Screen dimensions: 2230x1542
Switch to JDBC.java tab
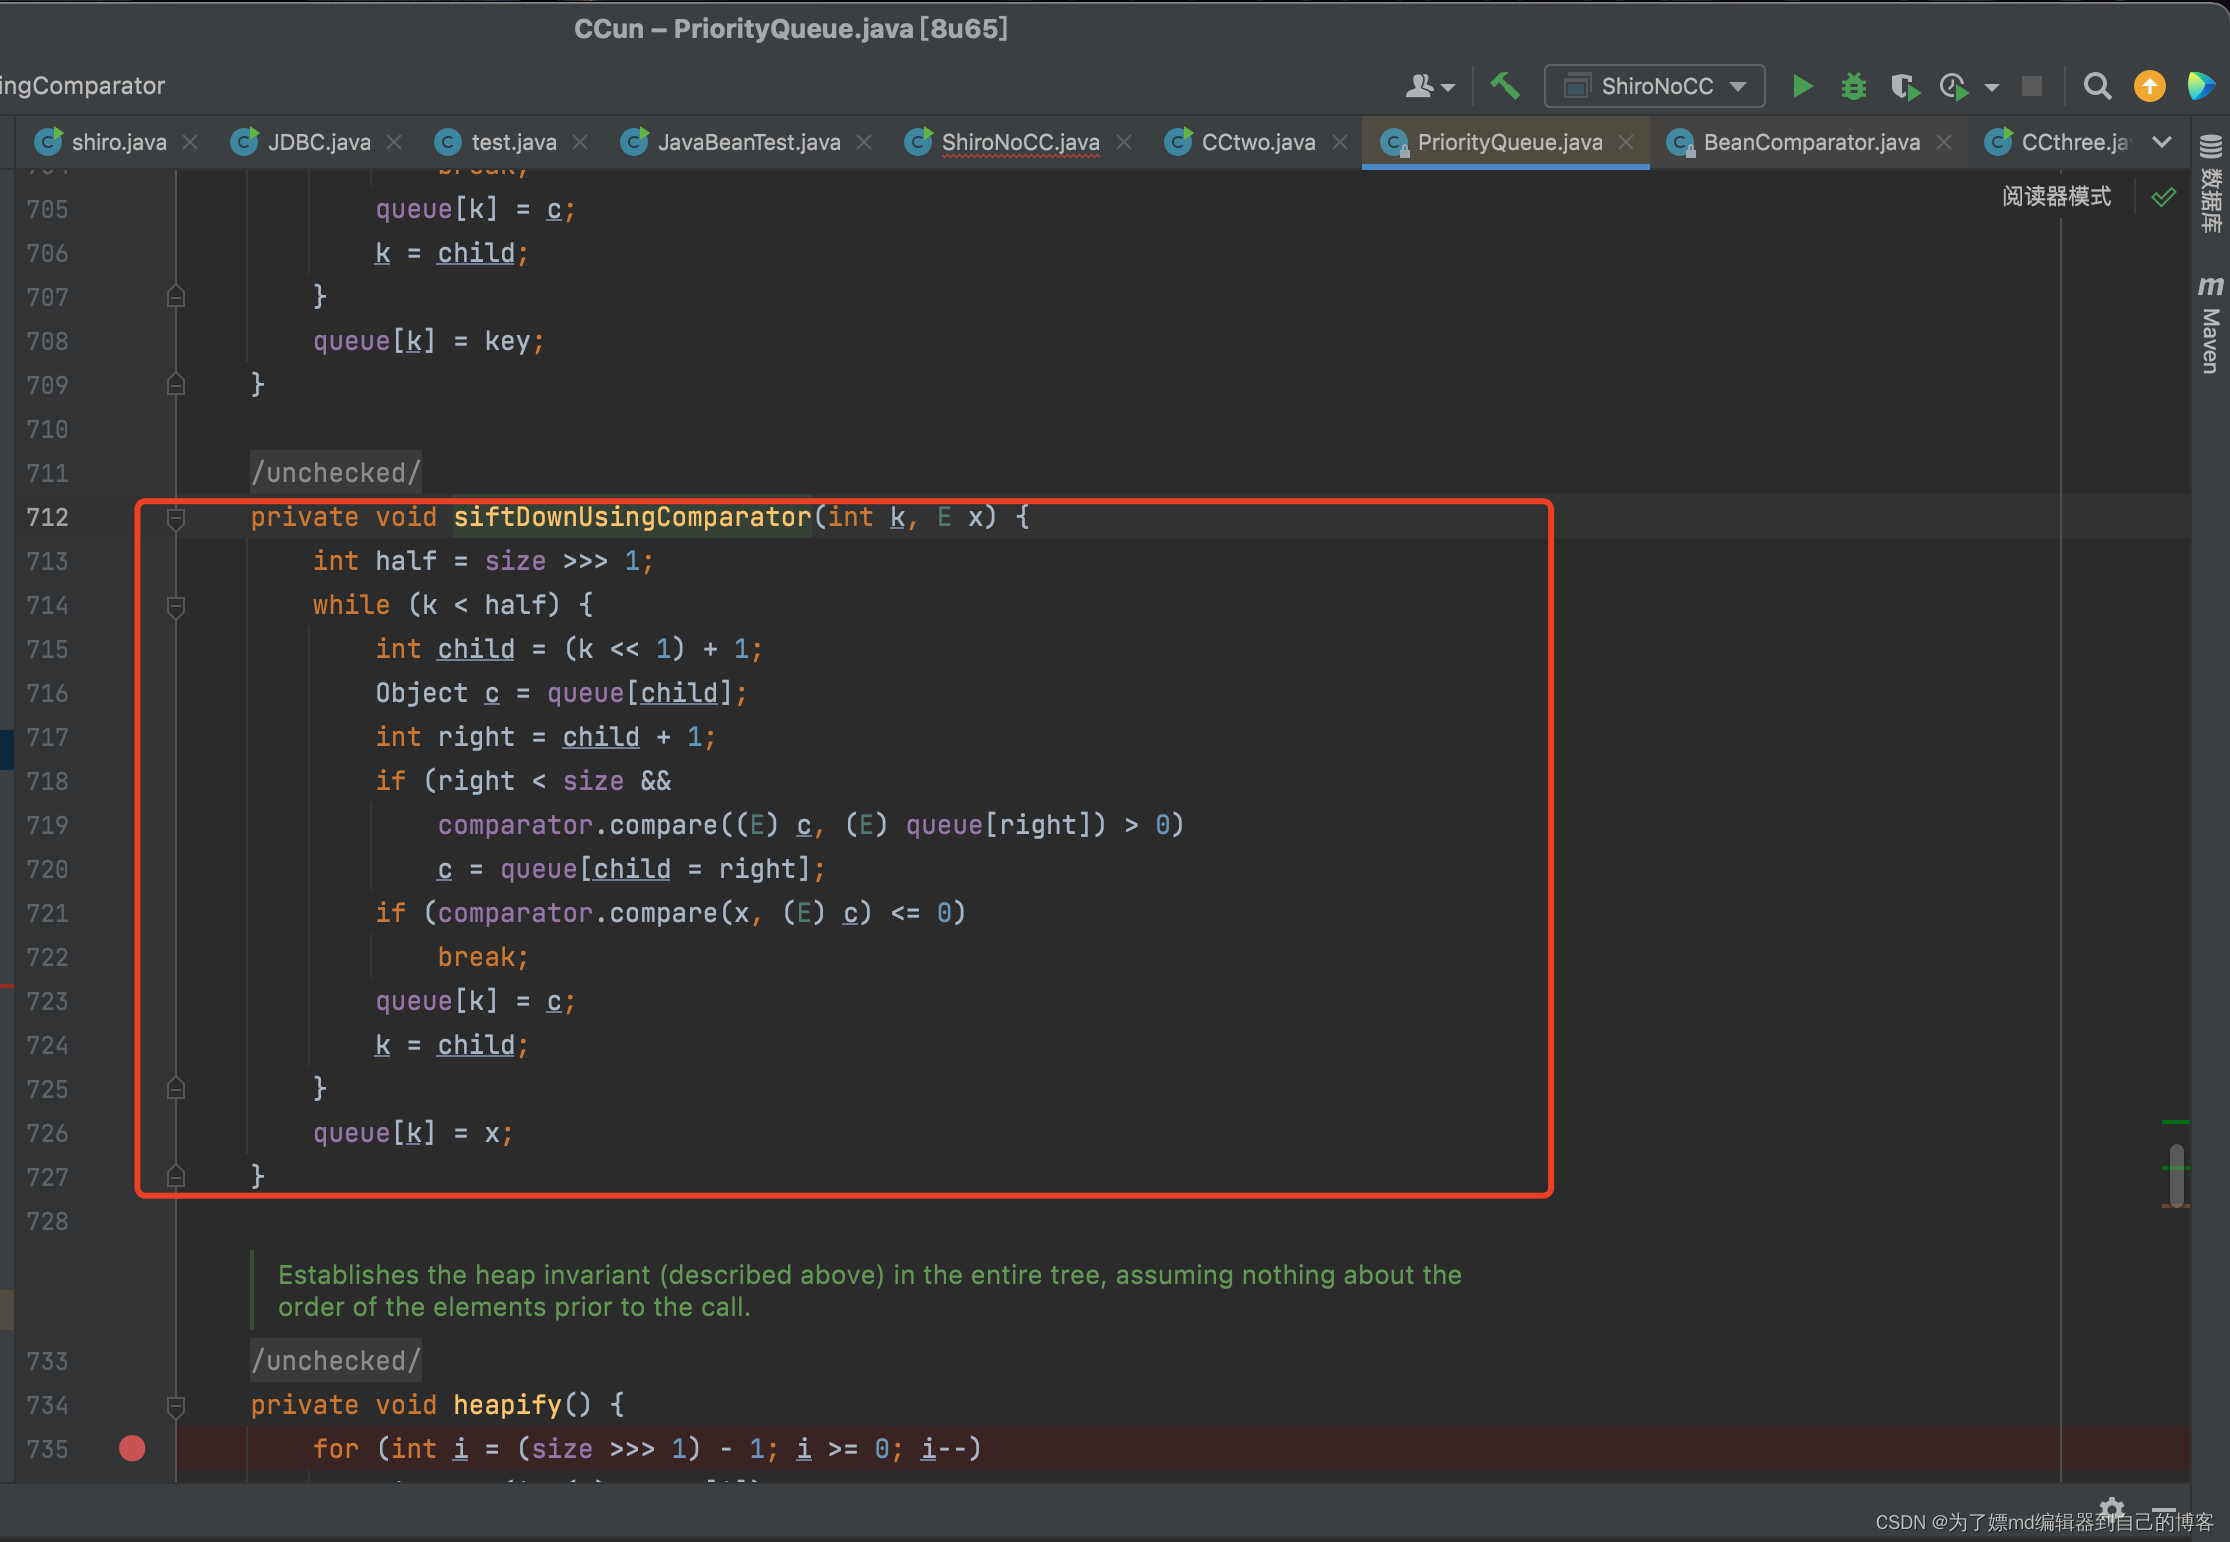point(301,142)
